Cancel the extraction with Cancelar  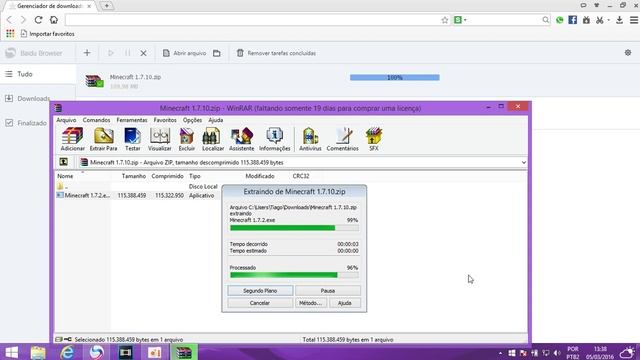pyautogui.click(x=260, y=303)
